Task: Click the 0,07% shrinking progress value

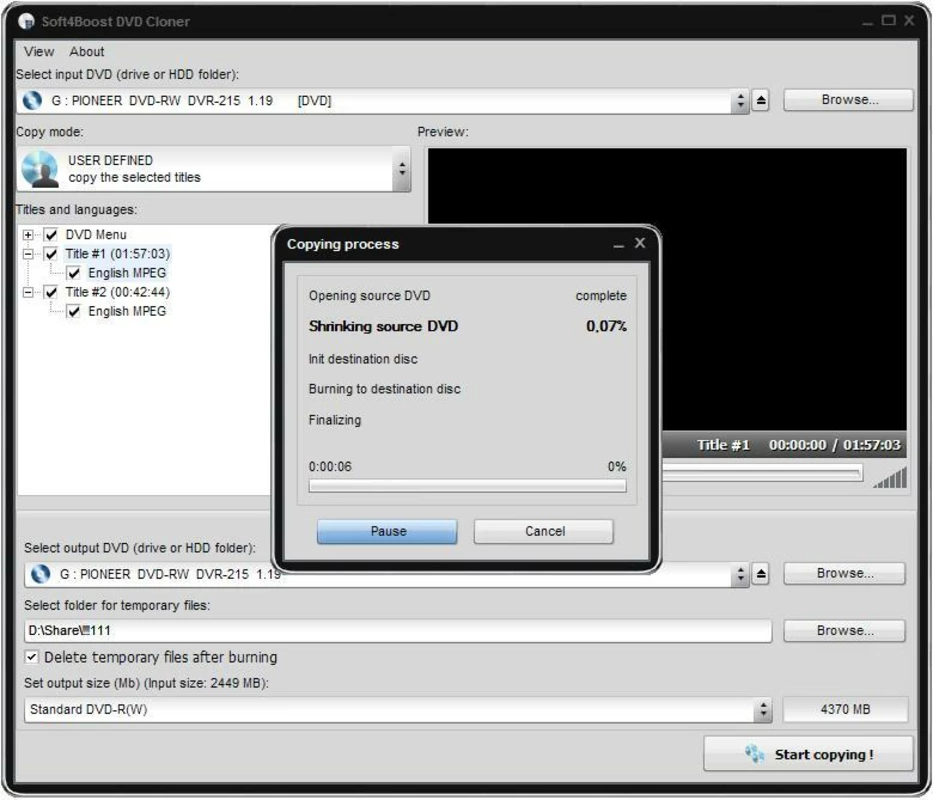Action: click(x=606, y=326)
